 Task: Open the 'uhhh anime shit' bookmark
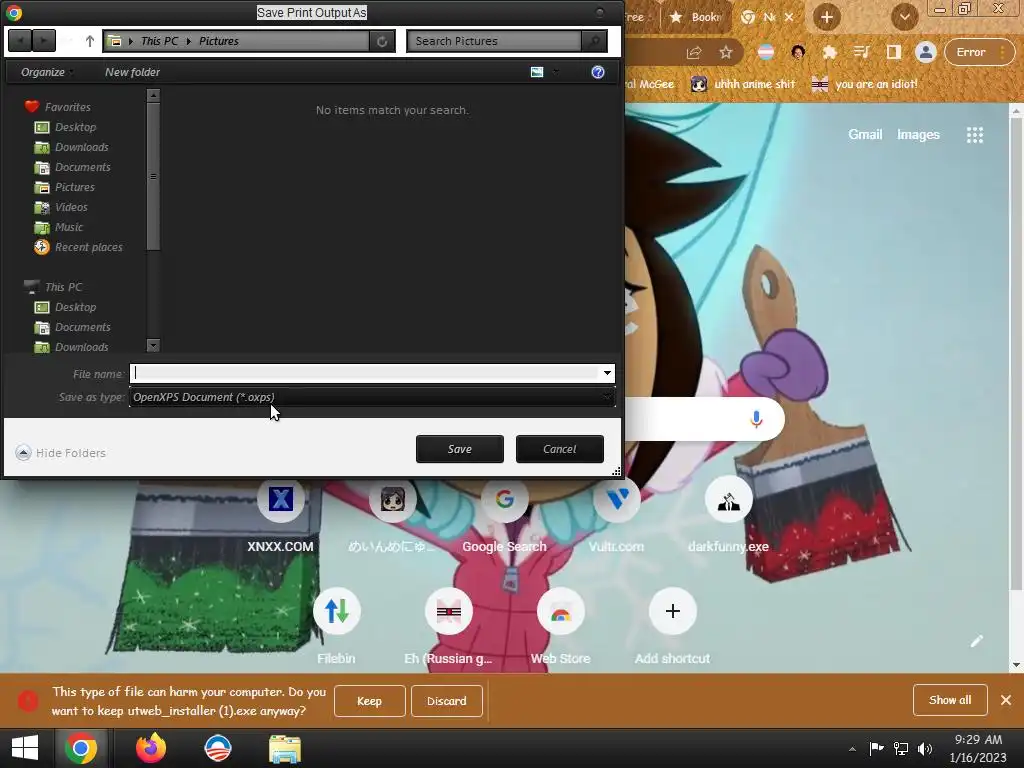[743, 84]
